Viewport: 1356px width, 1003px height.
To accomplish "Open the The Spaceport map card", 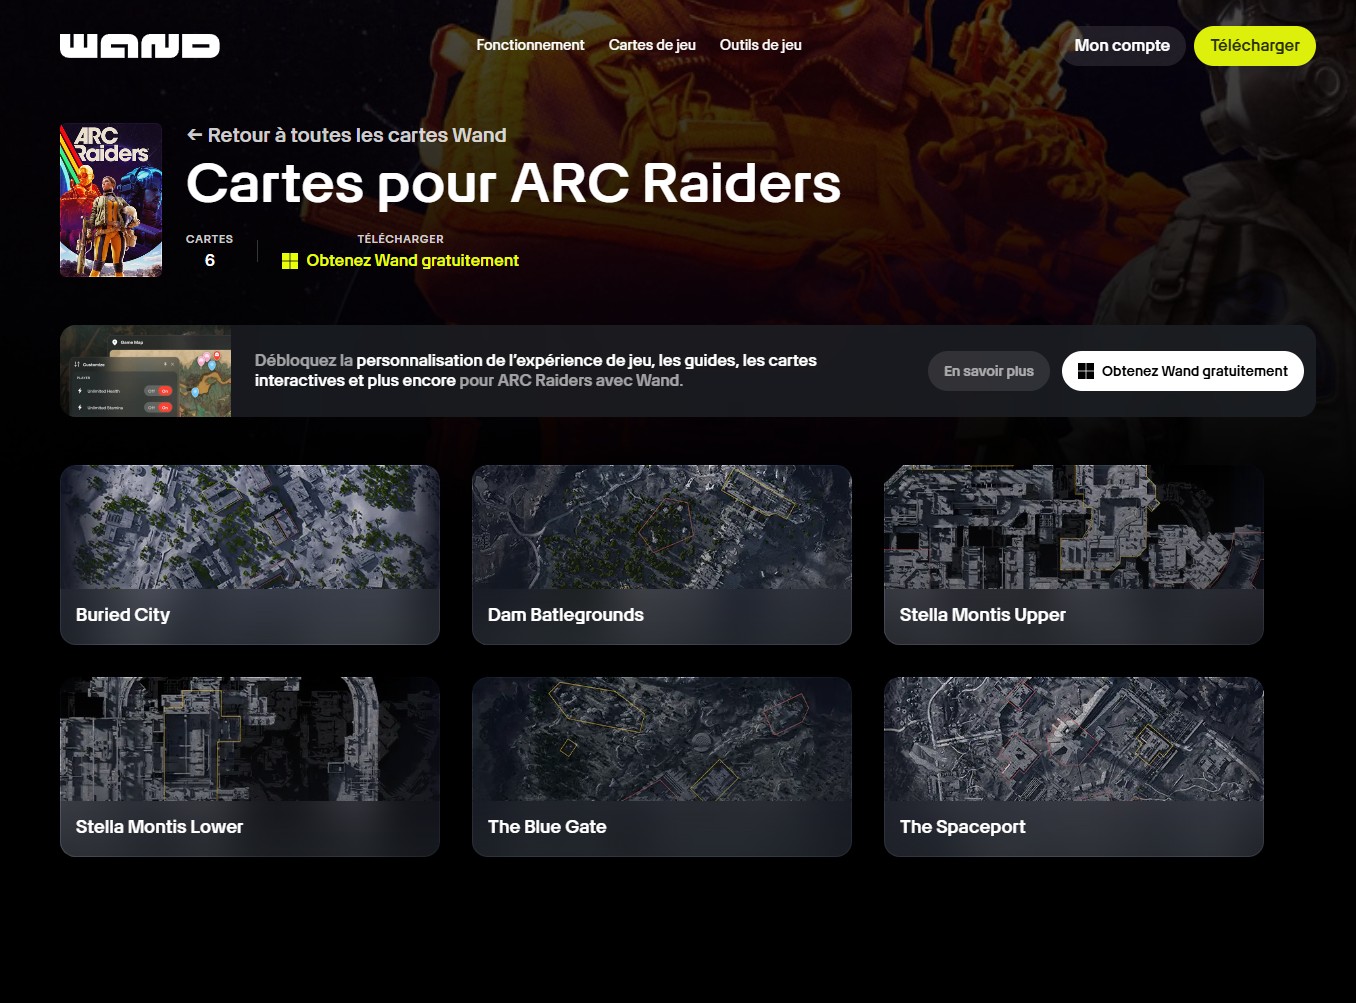I will 1074,767.
